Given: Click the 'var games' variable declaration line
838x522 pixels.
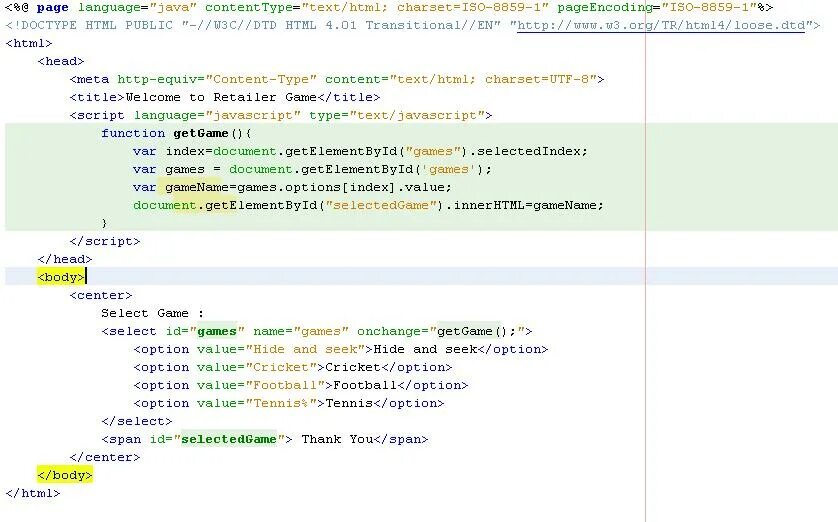Looking at the screenshot, I should [x=312, y=169].
